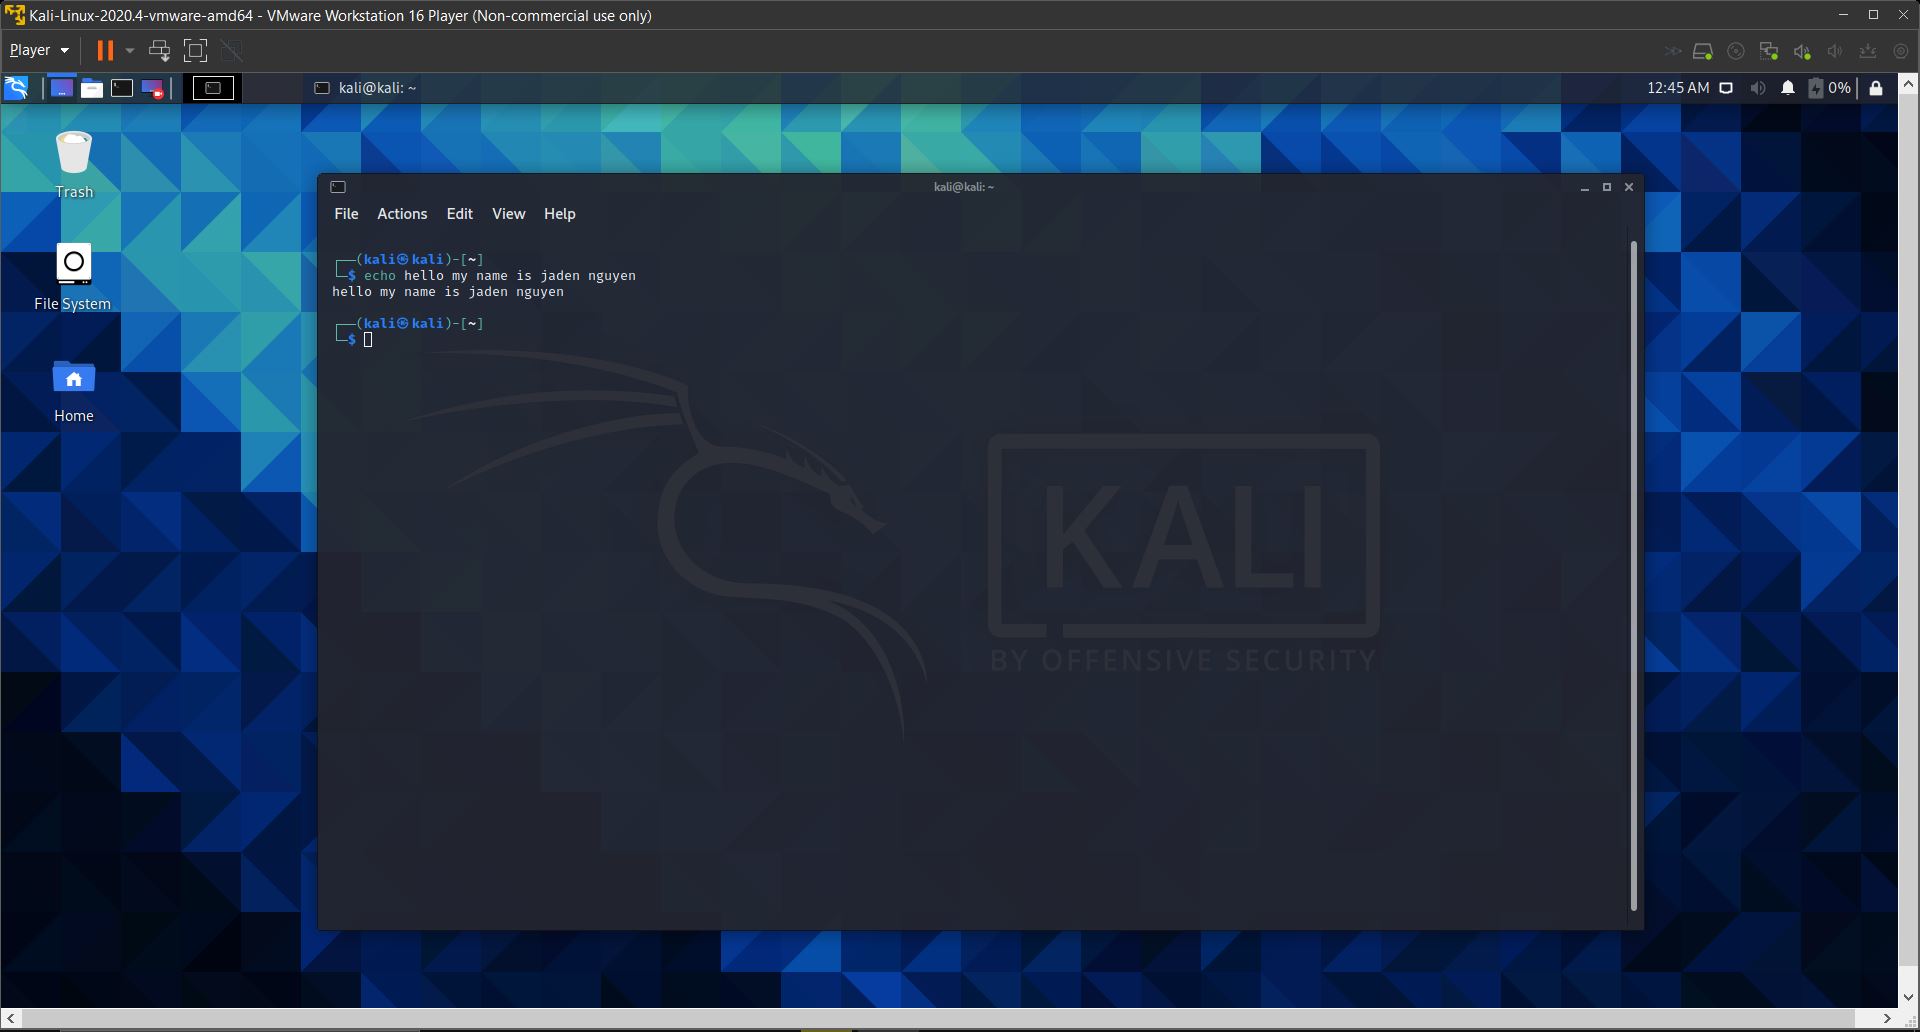This screenshot has height=1032, width=1920.
Task: Click the VMware scroll-down arrow at right edge
Action: click(1909, 997)
